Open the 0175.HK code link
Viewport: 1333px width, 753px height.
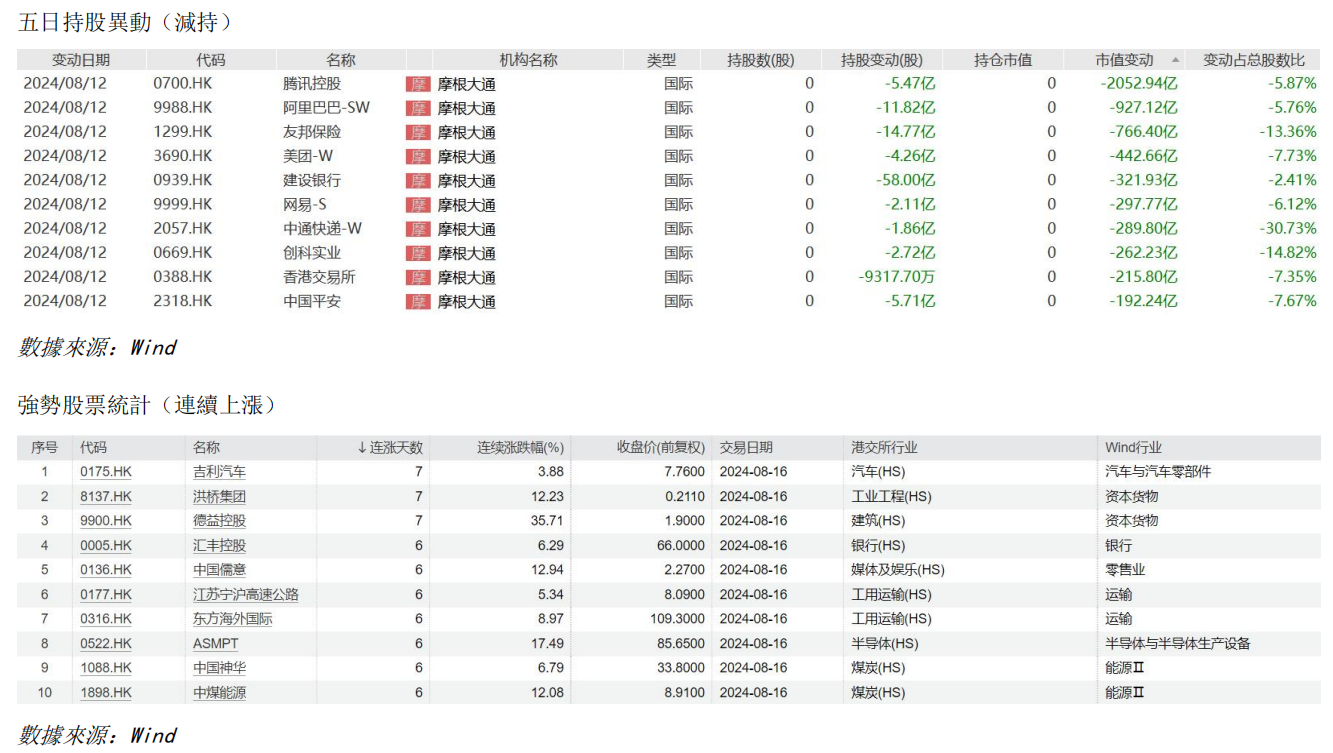pyautogui.click(x=106, y=472)
